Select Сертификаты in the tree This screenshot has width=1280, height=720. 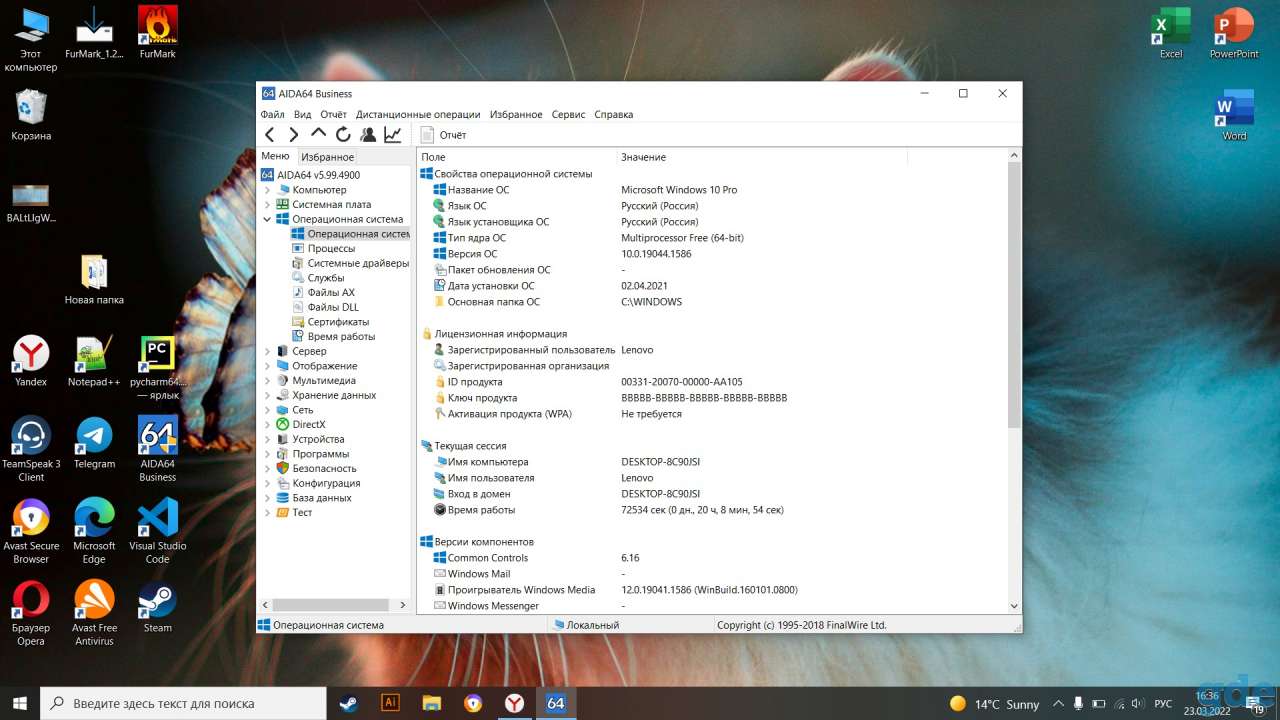330,322
